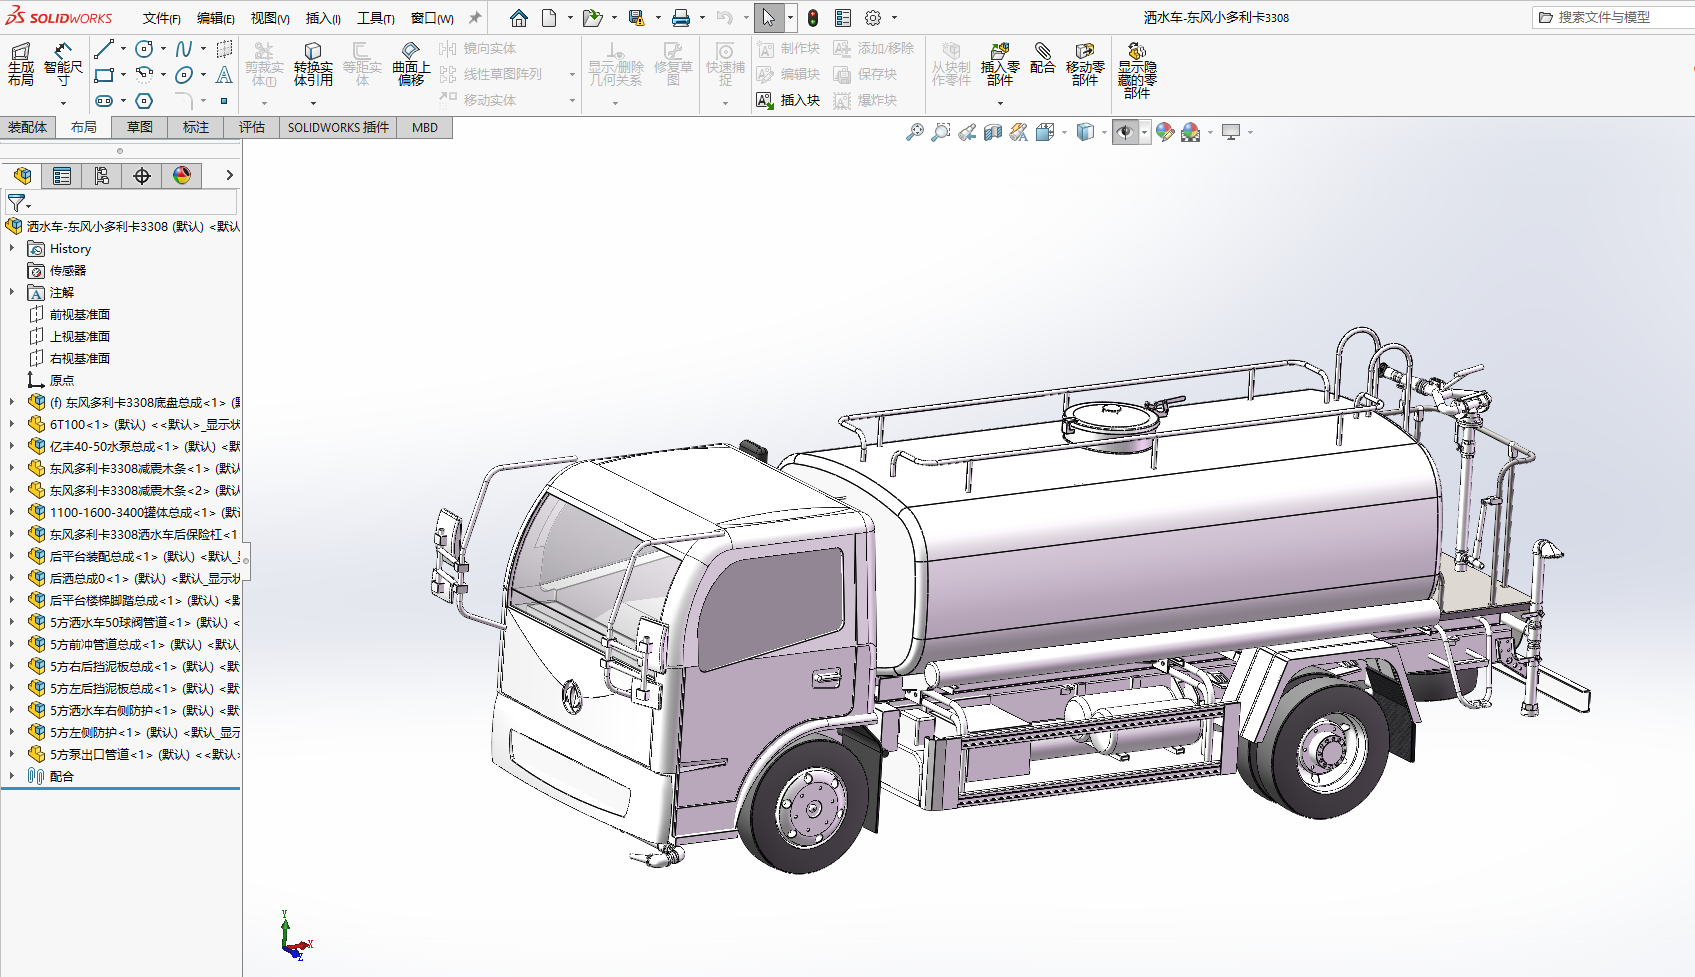Viewport: 1695px width, 977px height.
Task: Click the Edit Appearance color ball icon
Action: (x=1164, y=132)
